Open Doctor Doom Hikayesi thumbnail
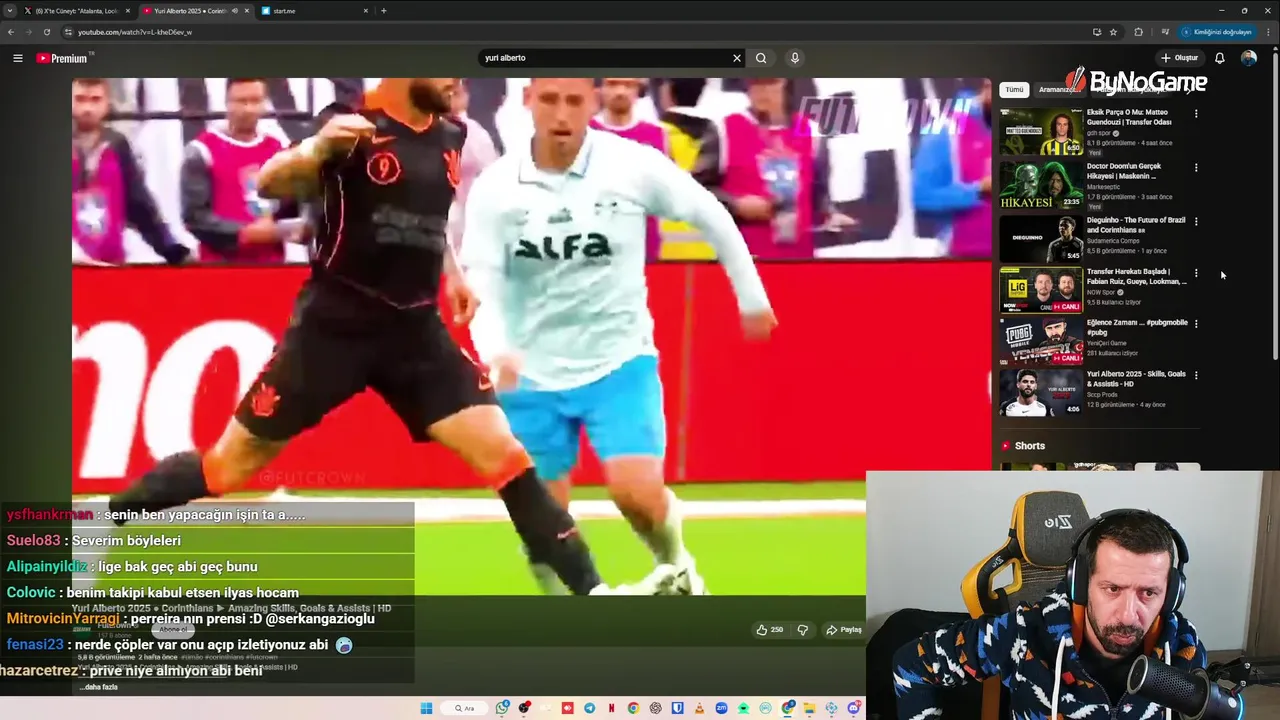 tap(1041, 186)
